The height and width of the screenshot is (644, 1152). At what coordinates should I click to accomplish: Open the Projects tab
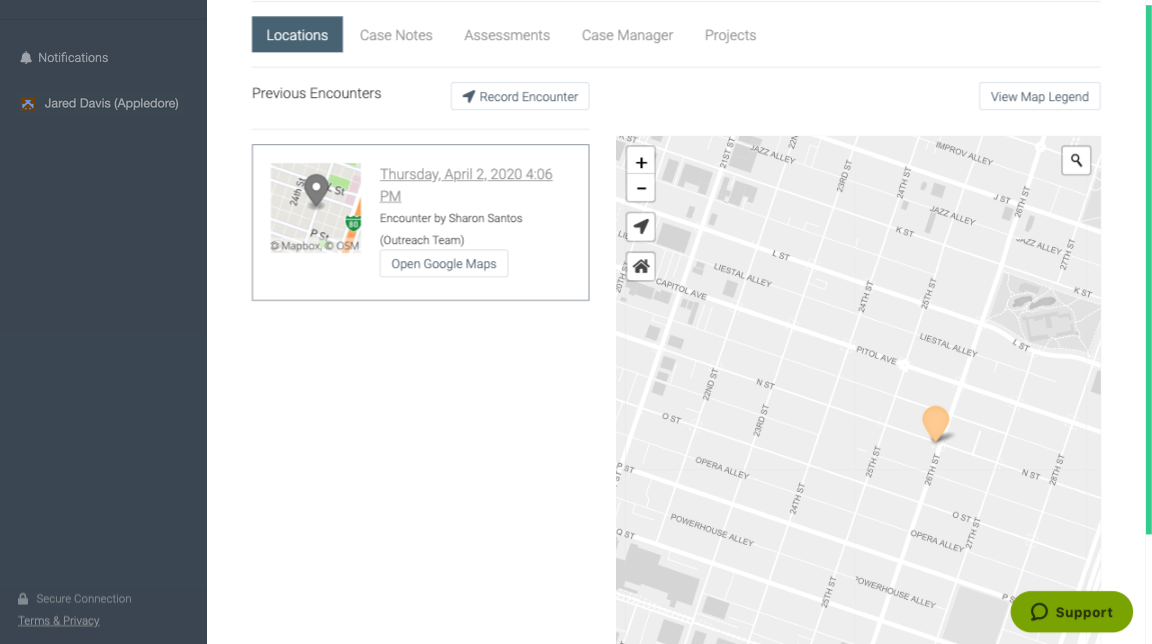(730, 35)
